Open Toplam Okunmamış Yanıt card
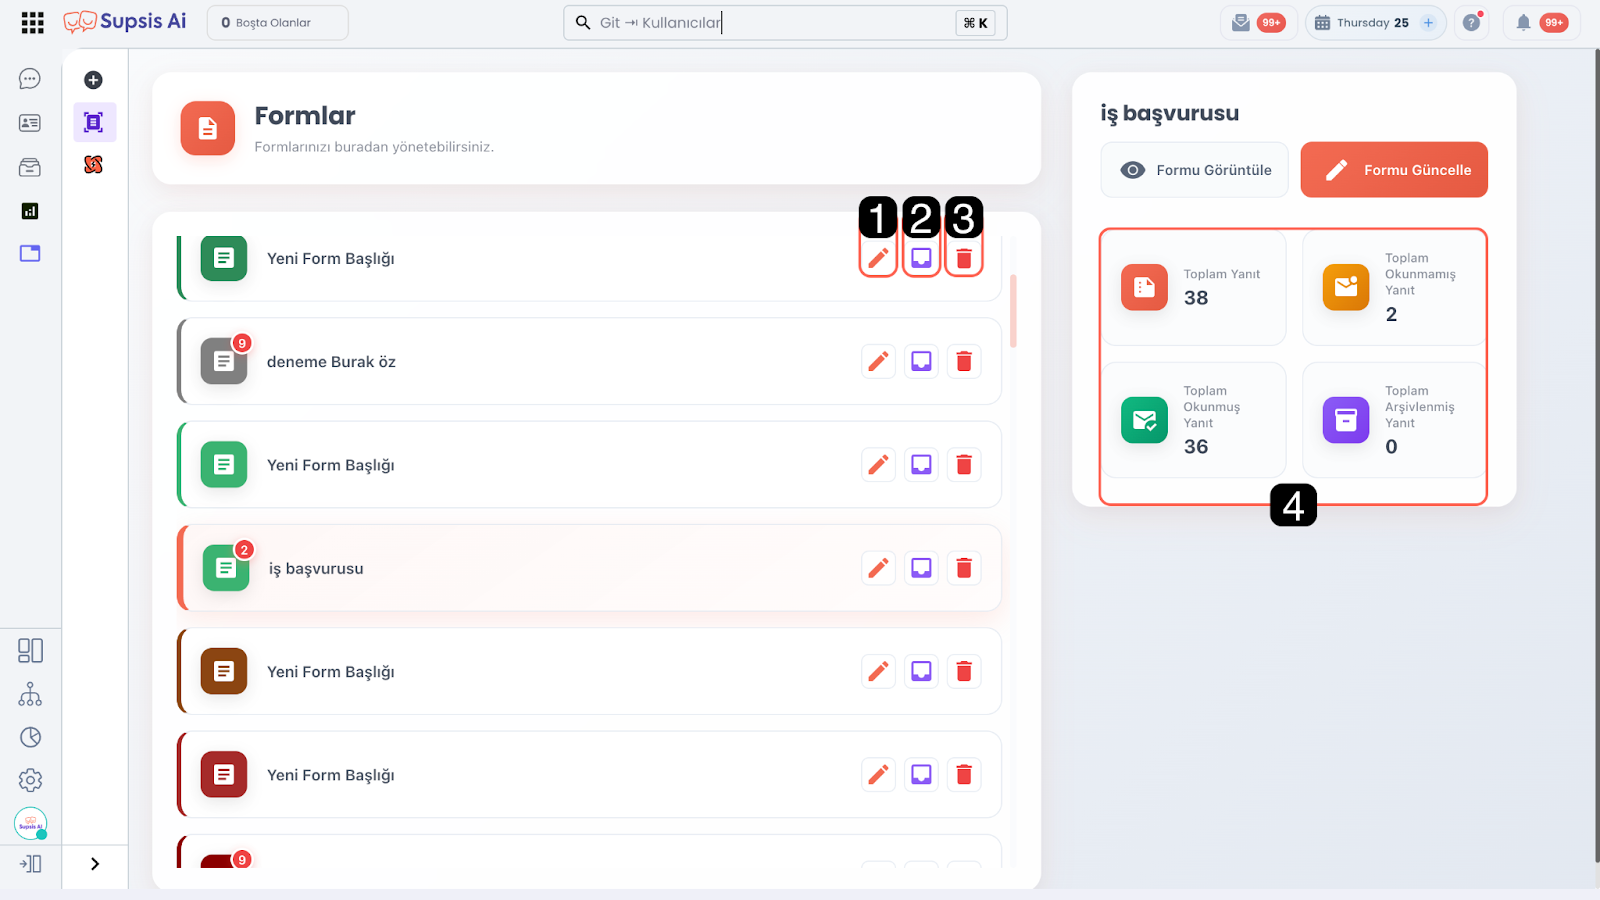Image resolution: width=1600 pixels, height=900 pixels. (1394, 287)
